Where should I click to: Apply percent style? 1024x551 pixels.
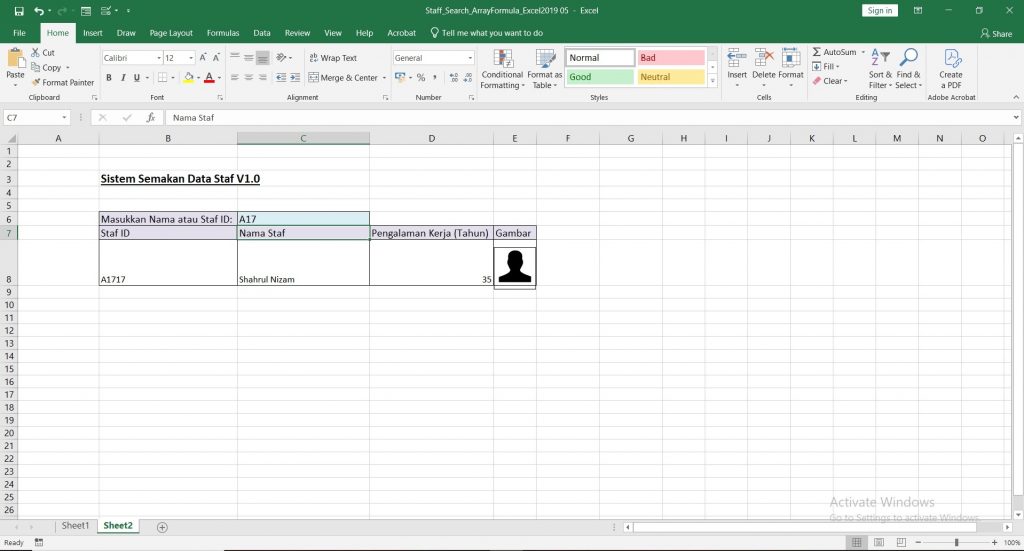pyautogui.click(x=421, y=78)
